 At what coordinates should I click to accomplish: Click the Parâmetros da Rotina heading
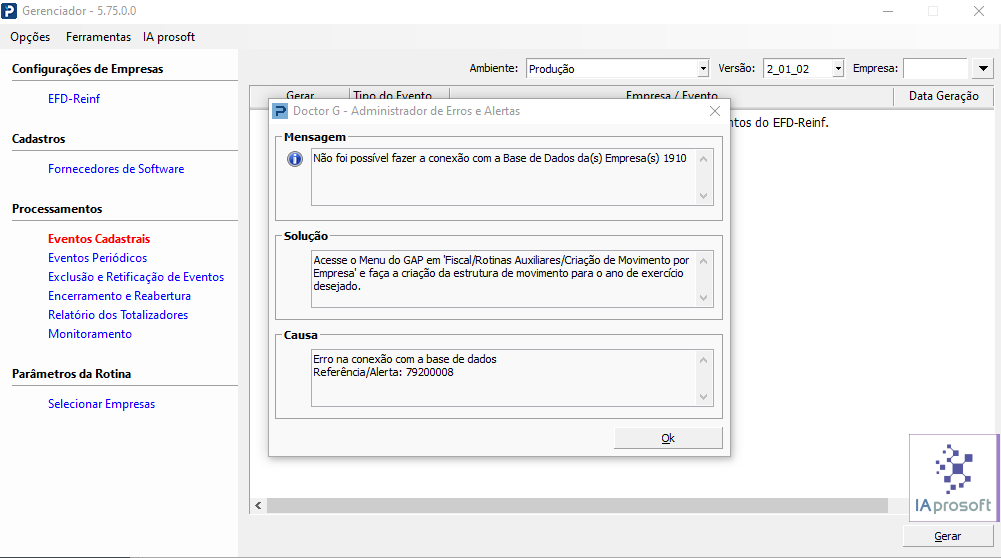[72, 374]
